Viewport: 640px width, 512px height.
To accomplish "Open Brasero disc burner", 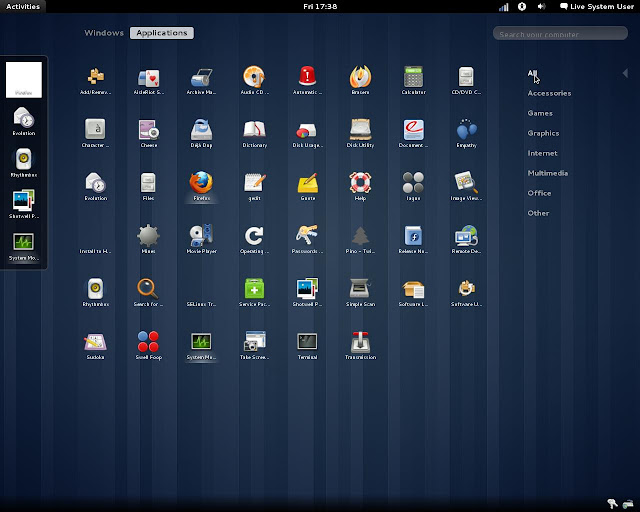I will (360, 76).
